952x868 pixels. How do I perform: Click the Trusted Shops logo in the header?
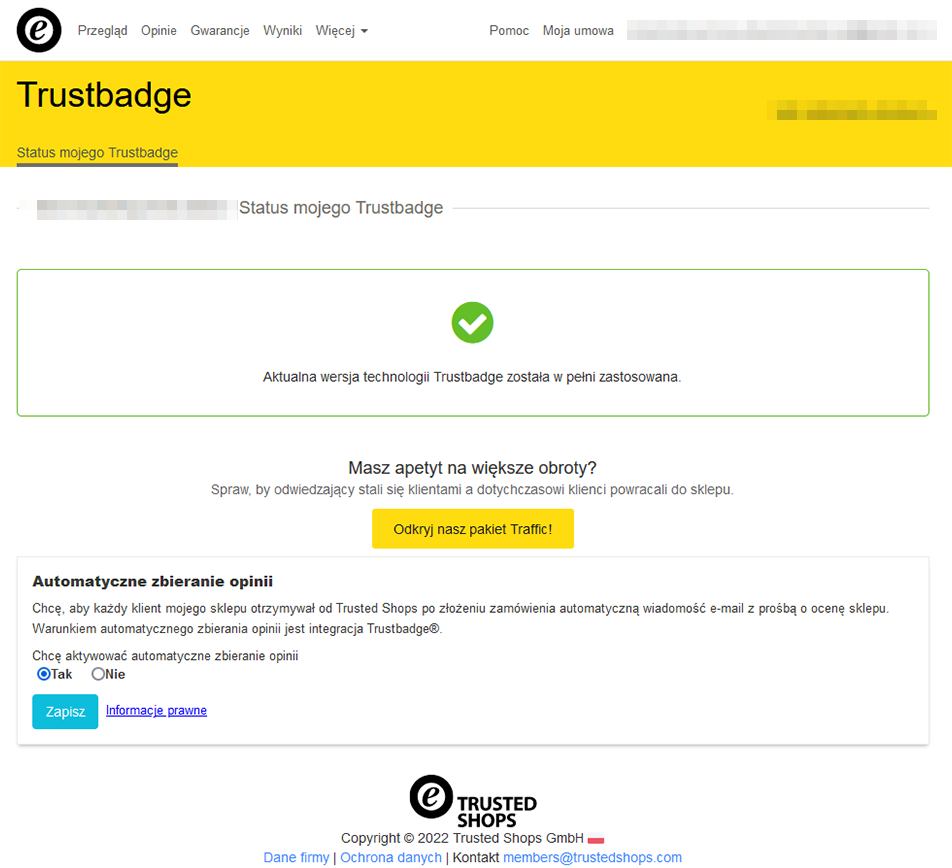click(39, 30)
